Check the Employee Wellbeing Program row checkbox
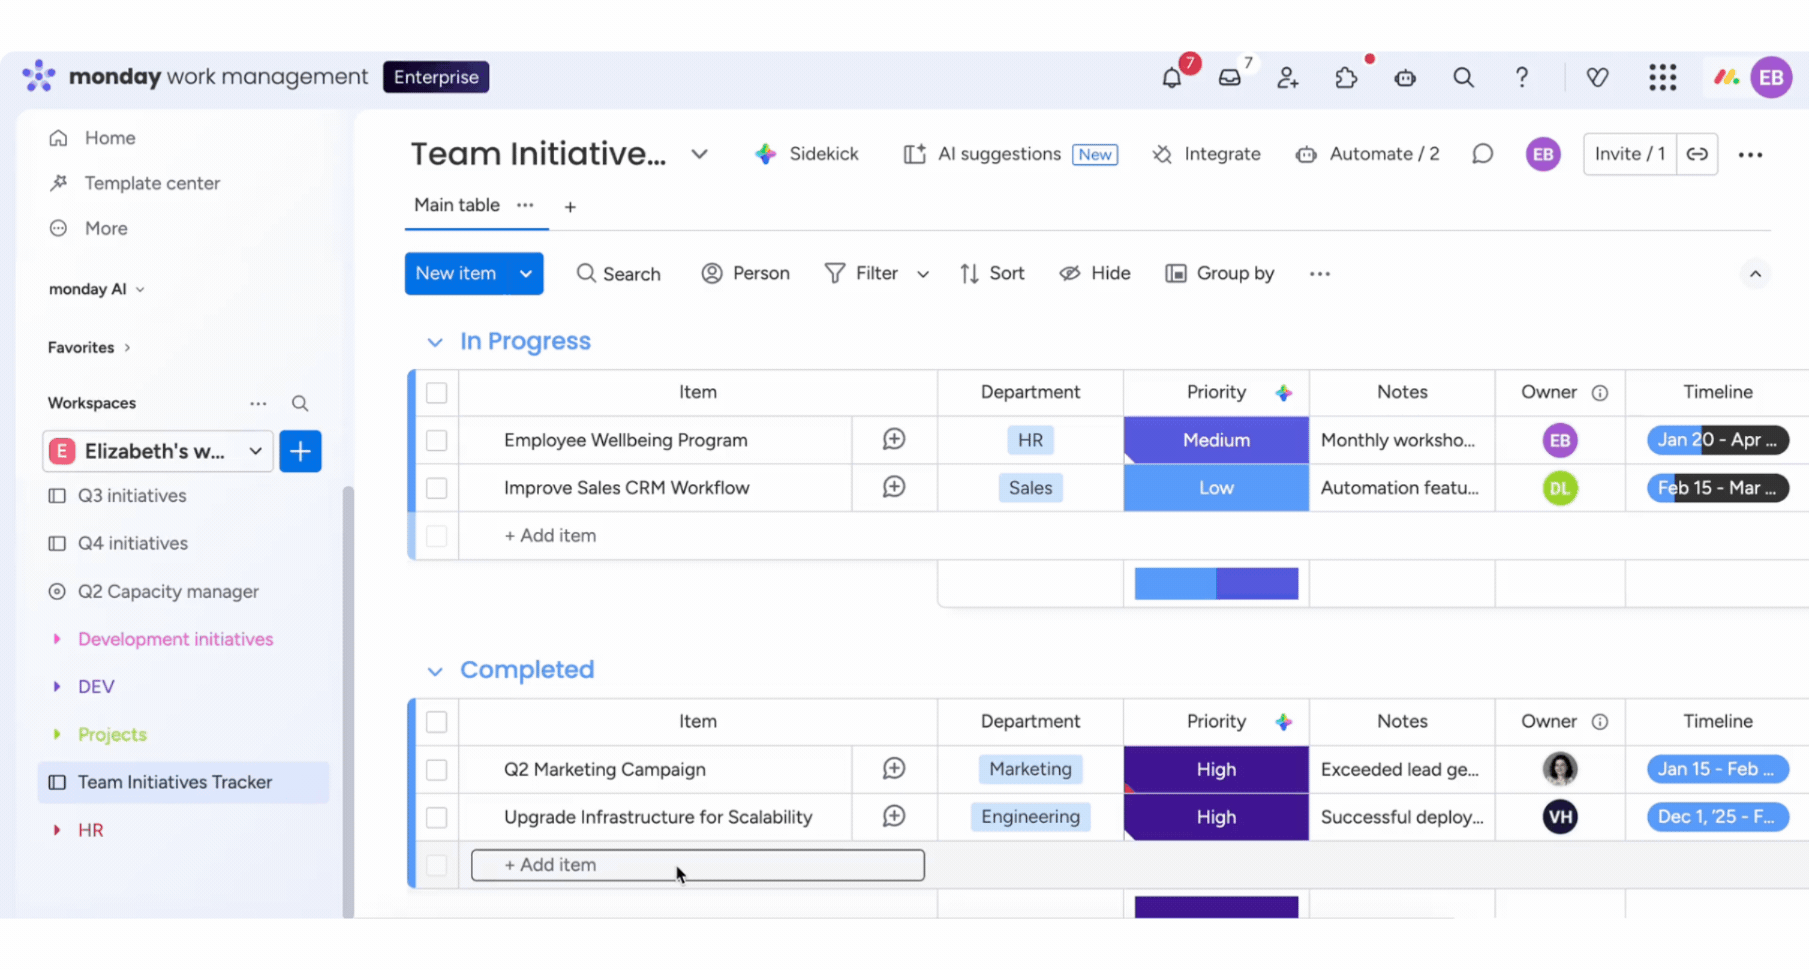Image resolution: width=1809 pixels, height=970 pixels. (437, 441)
